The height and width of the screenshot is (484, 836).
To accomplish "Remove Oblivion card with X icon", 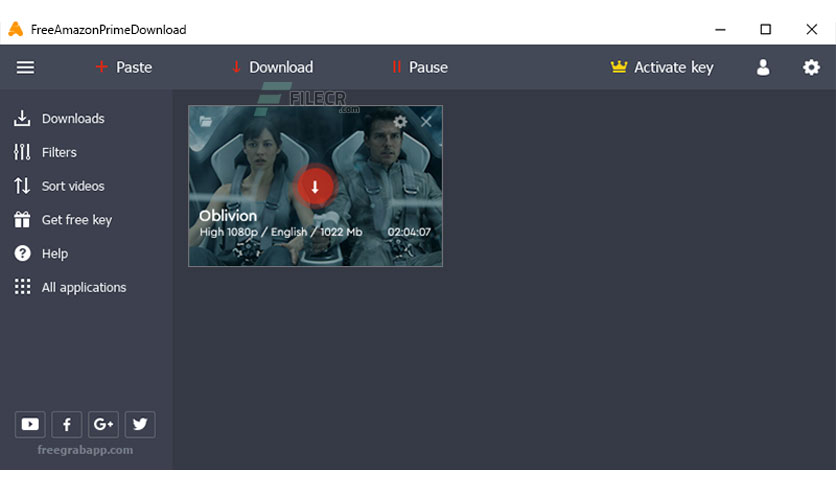I will coord(426,122).
